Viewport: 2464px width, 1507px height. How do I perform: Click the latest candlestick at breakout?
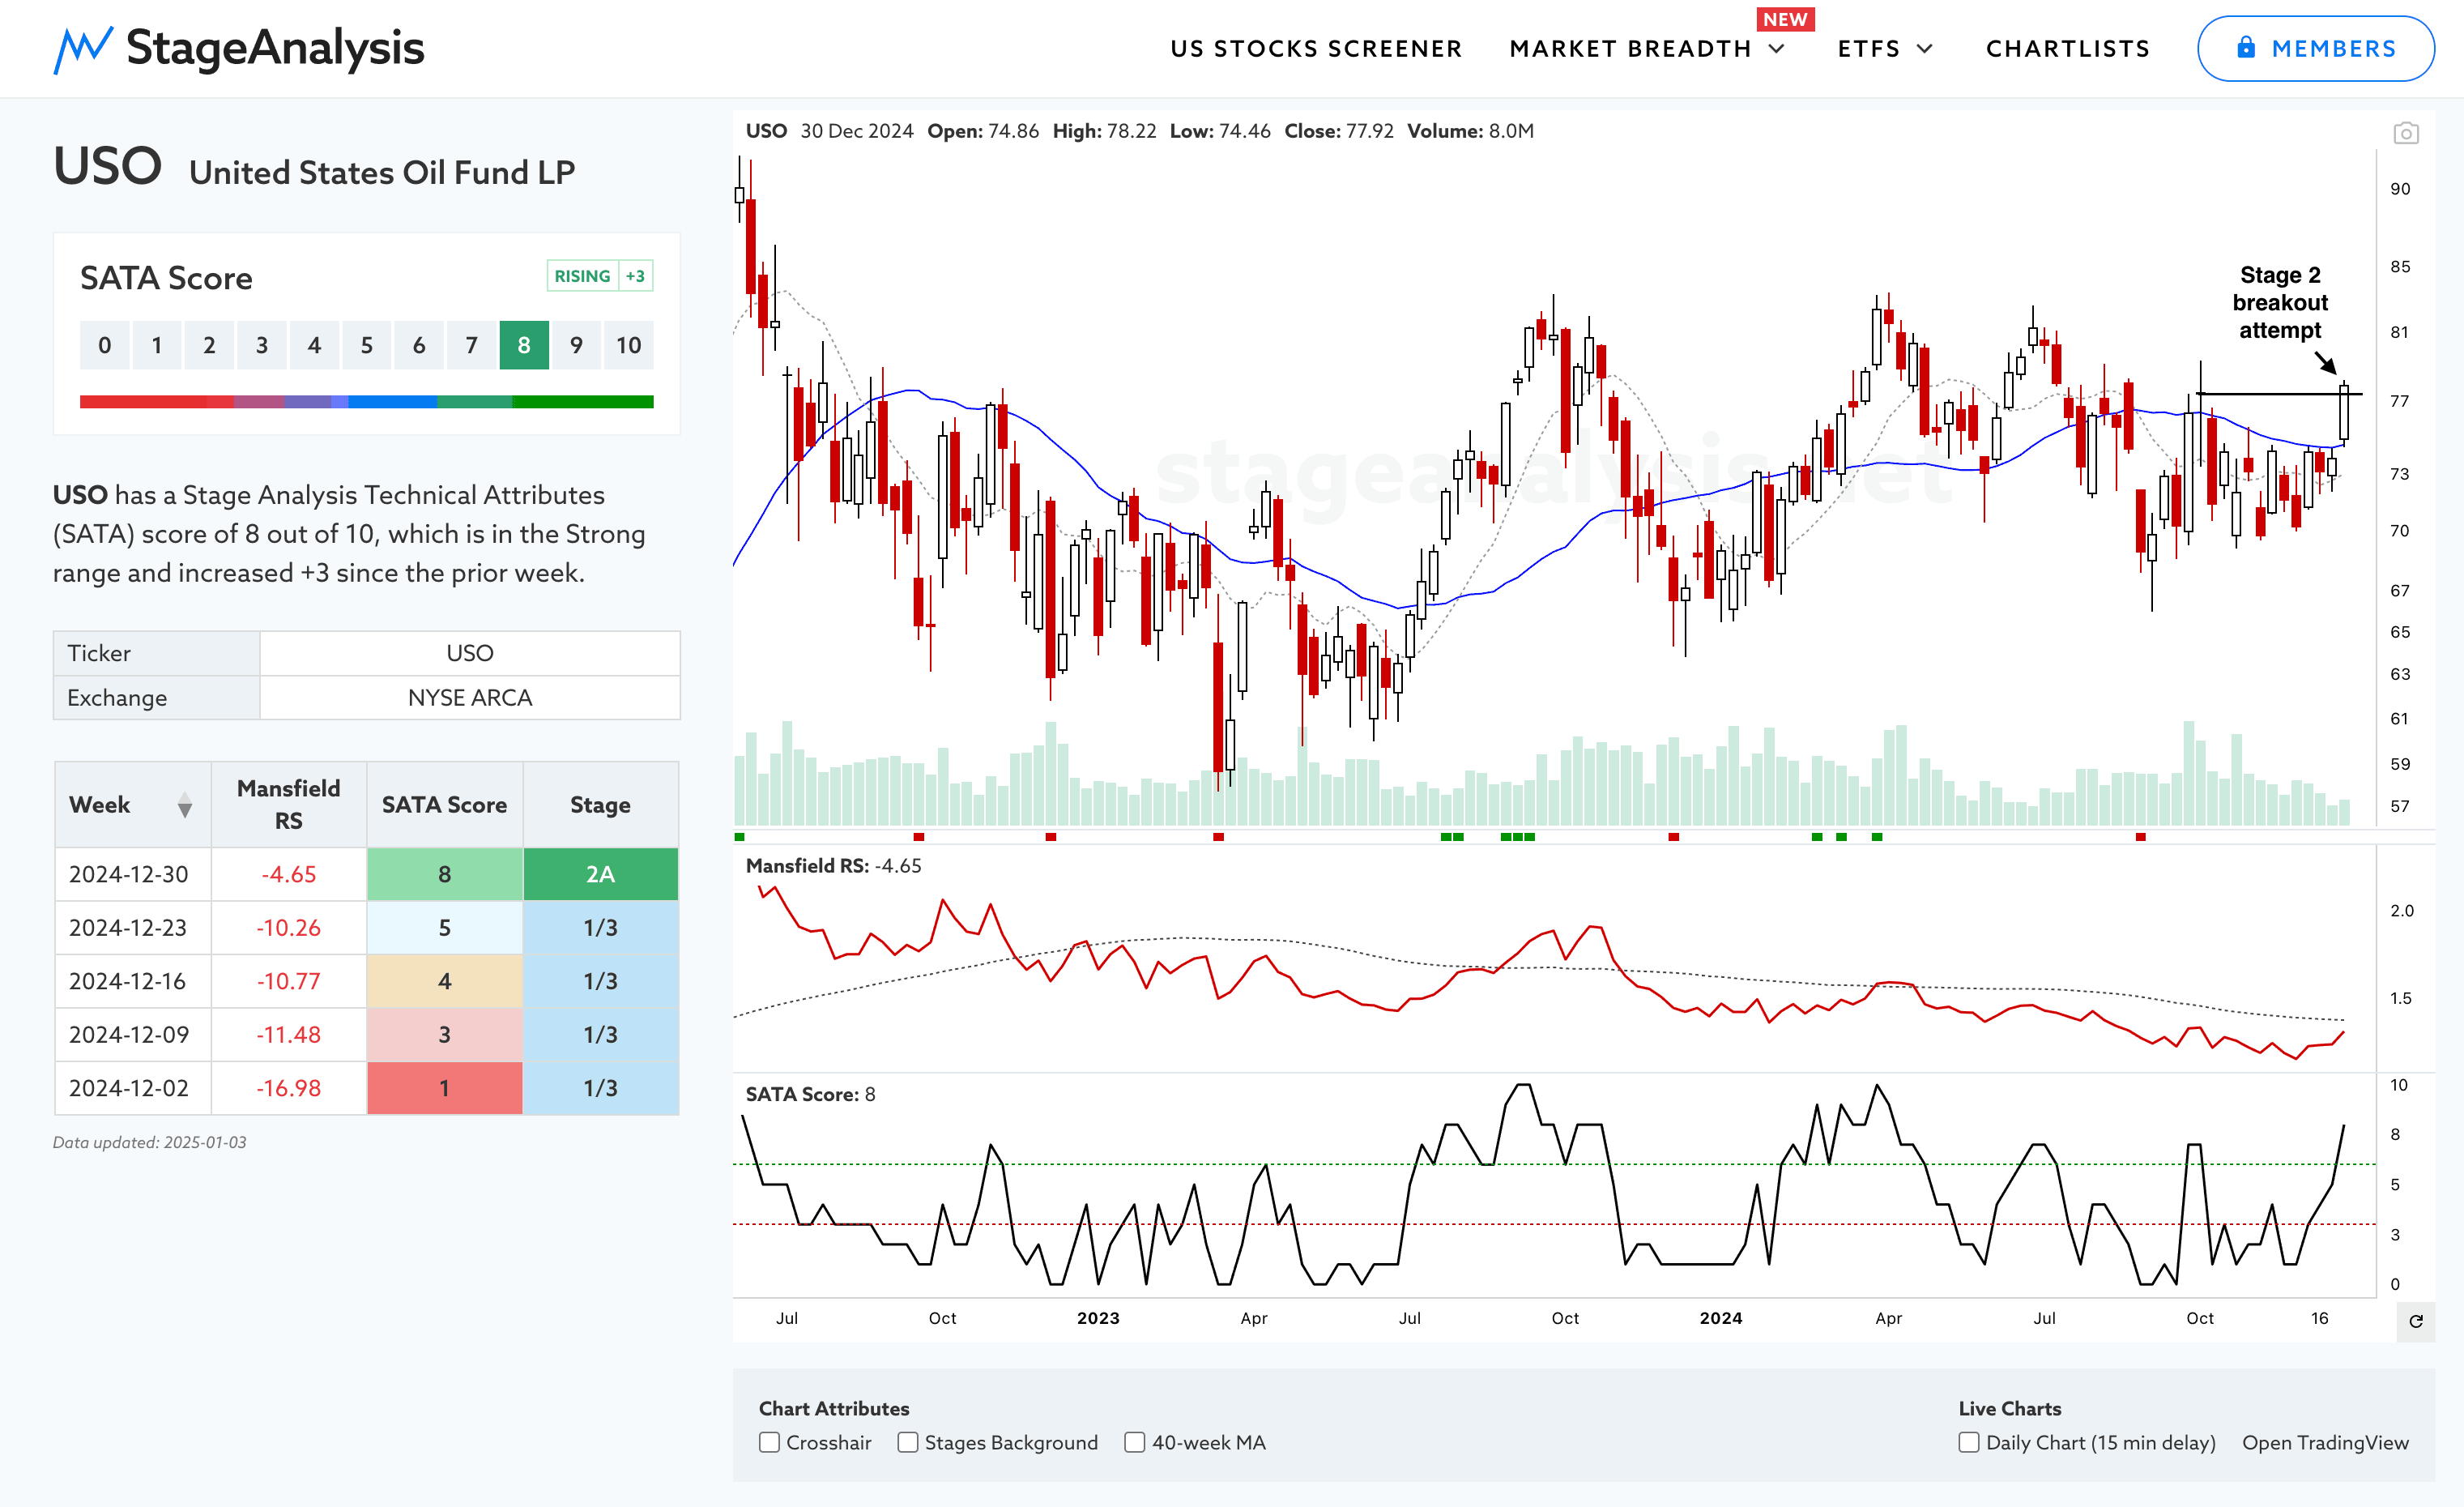click(2344, 414)
